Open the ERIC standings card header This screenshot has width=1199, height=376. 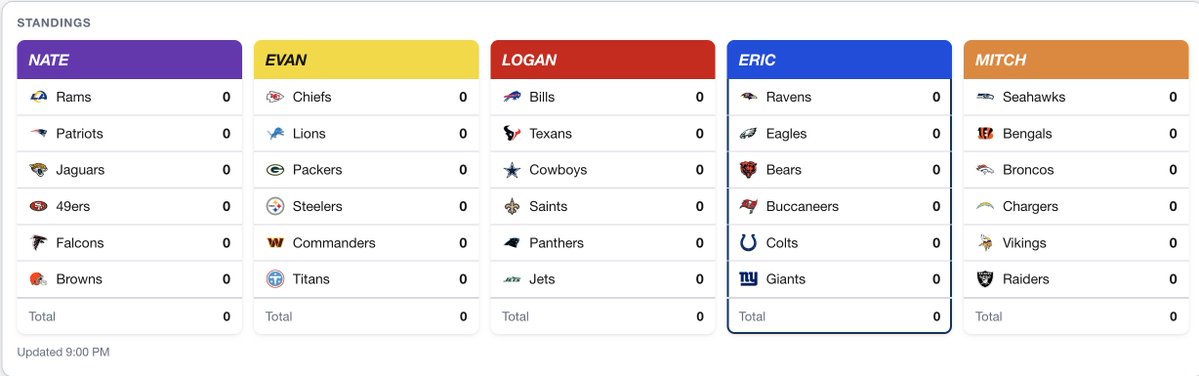coord(840,60)
